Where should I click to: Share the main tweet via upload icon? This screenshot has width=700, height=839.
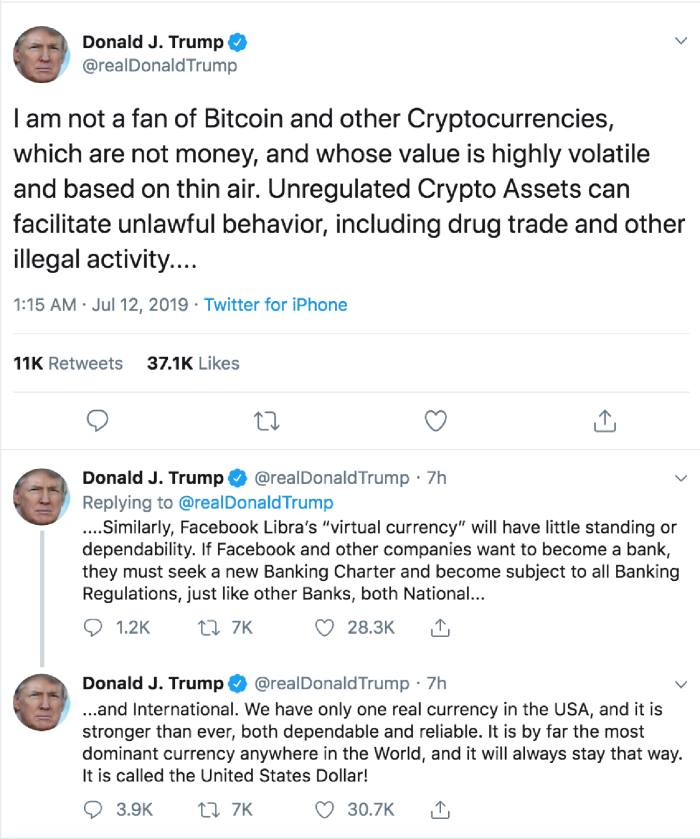point(604,422)
